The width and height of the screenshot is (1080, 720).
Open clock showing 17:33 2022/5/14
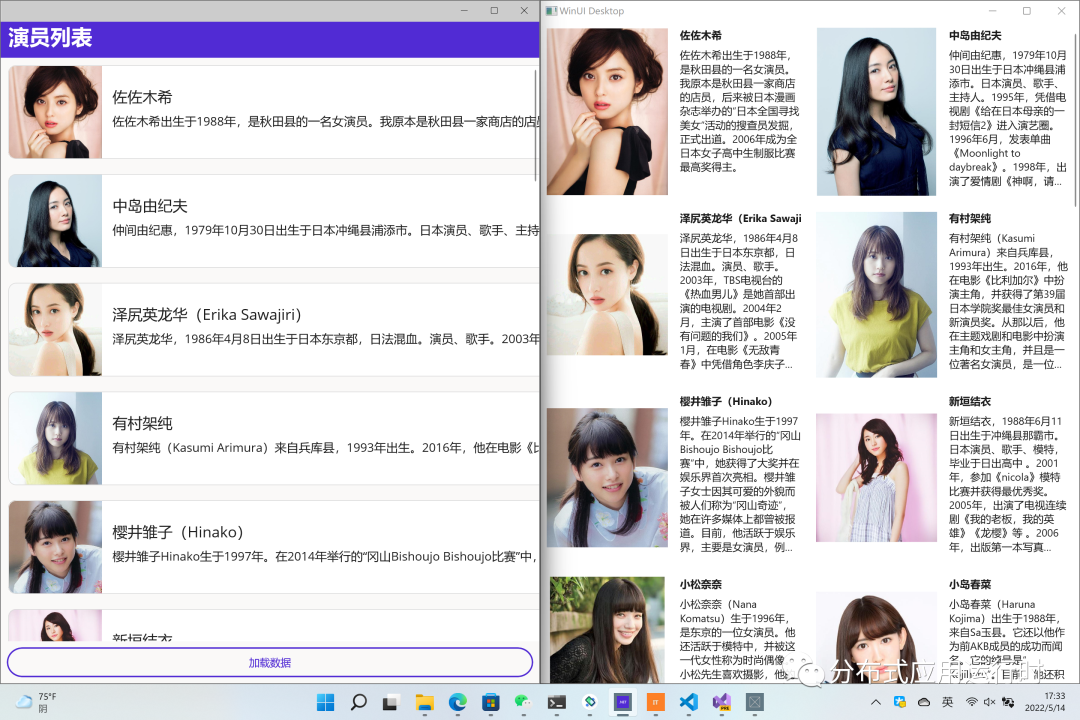1045,702
